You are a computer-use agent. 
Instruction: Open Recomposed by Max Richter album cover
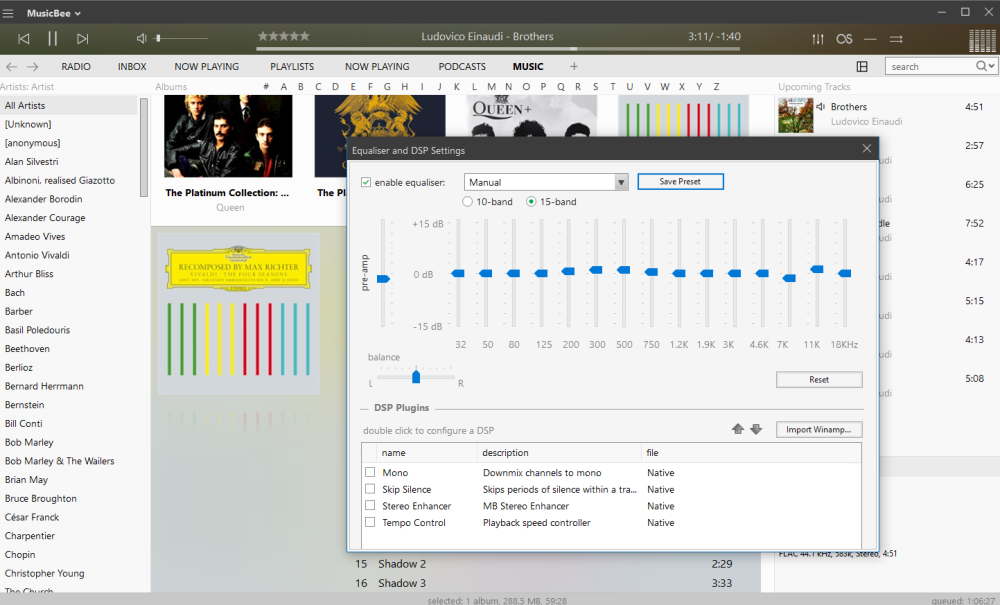point(239,313)
